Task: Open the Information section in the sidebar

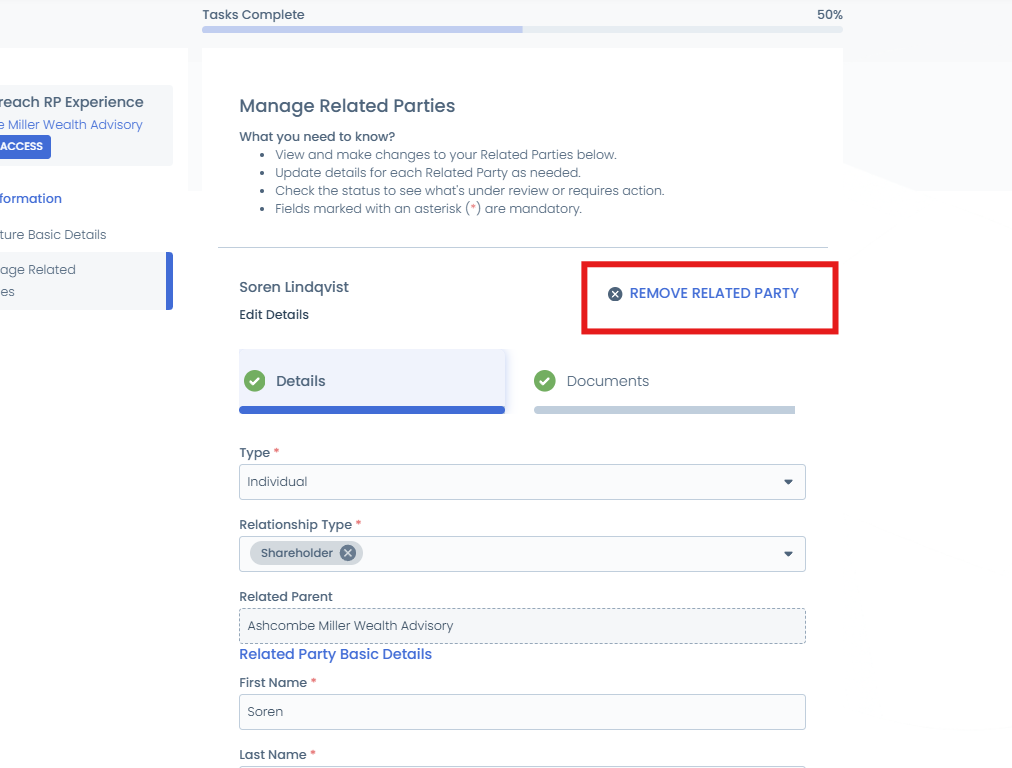Action: [x=31, y=199]
